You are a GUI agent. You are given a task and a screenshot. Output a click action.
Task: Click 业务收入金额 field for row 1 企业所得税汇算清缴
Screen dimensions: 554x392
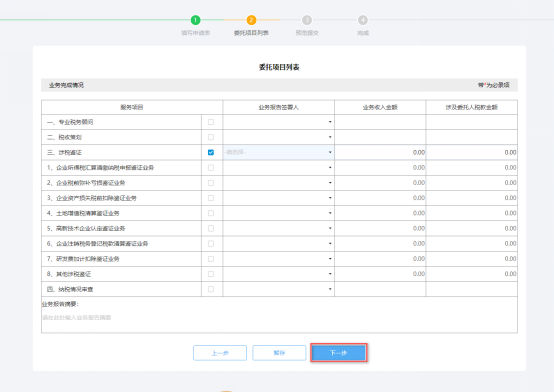[x=380, y=168]
